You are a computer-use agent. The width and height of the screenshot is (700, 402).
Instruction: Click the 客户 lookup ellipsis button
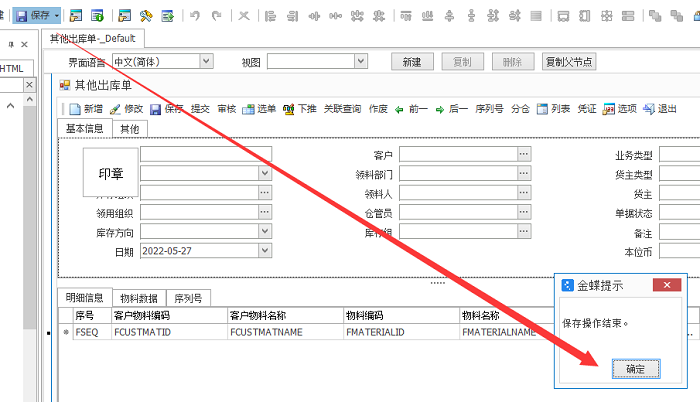[x=524, y=154]
